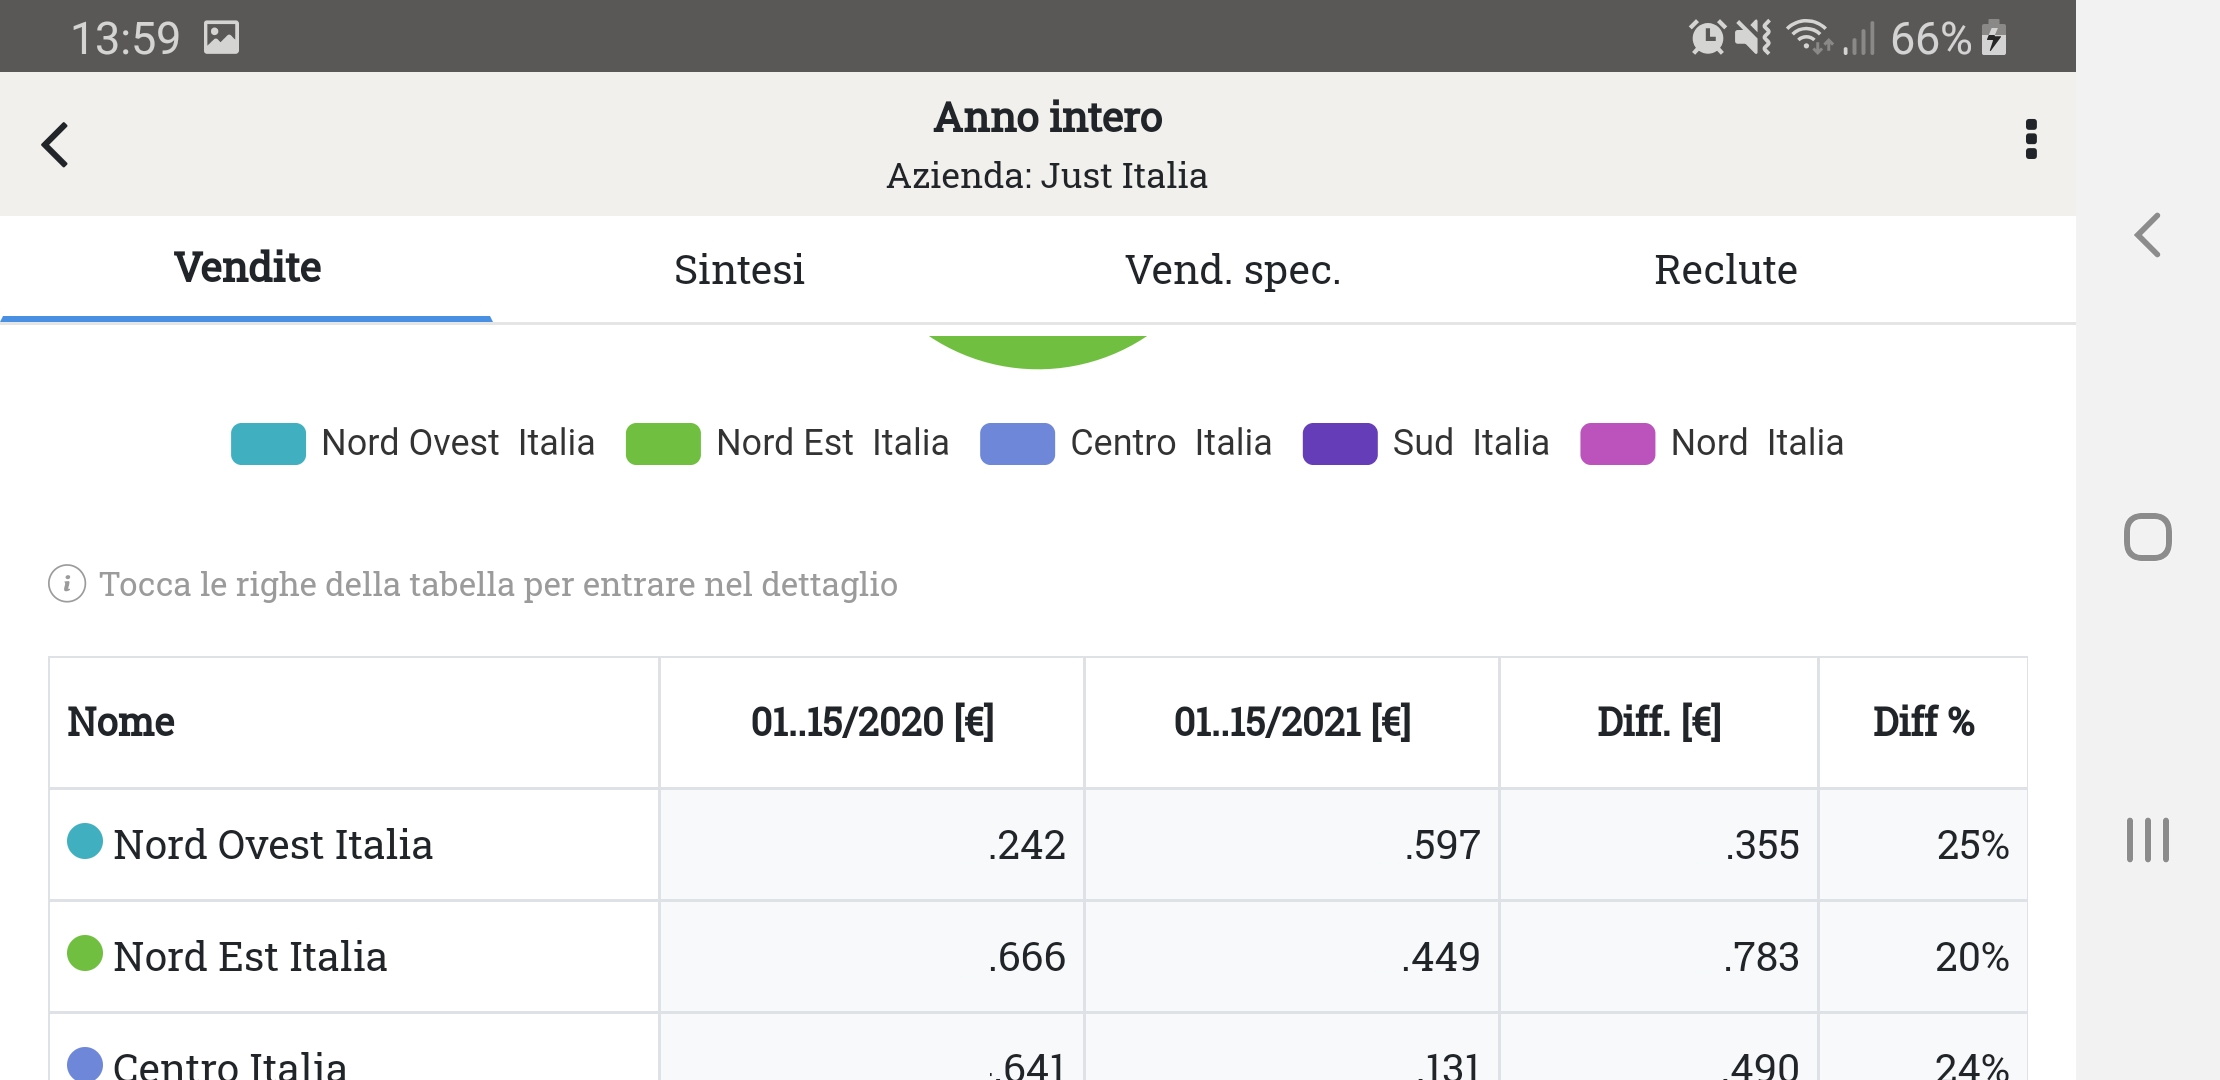The image size is (2220, 1080).
Task: Click the Centro Italia legend color swatch
Action: (1017, 444)
